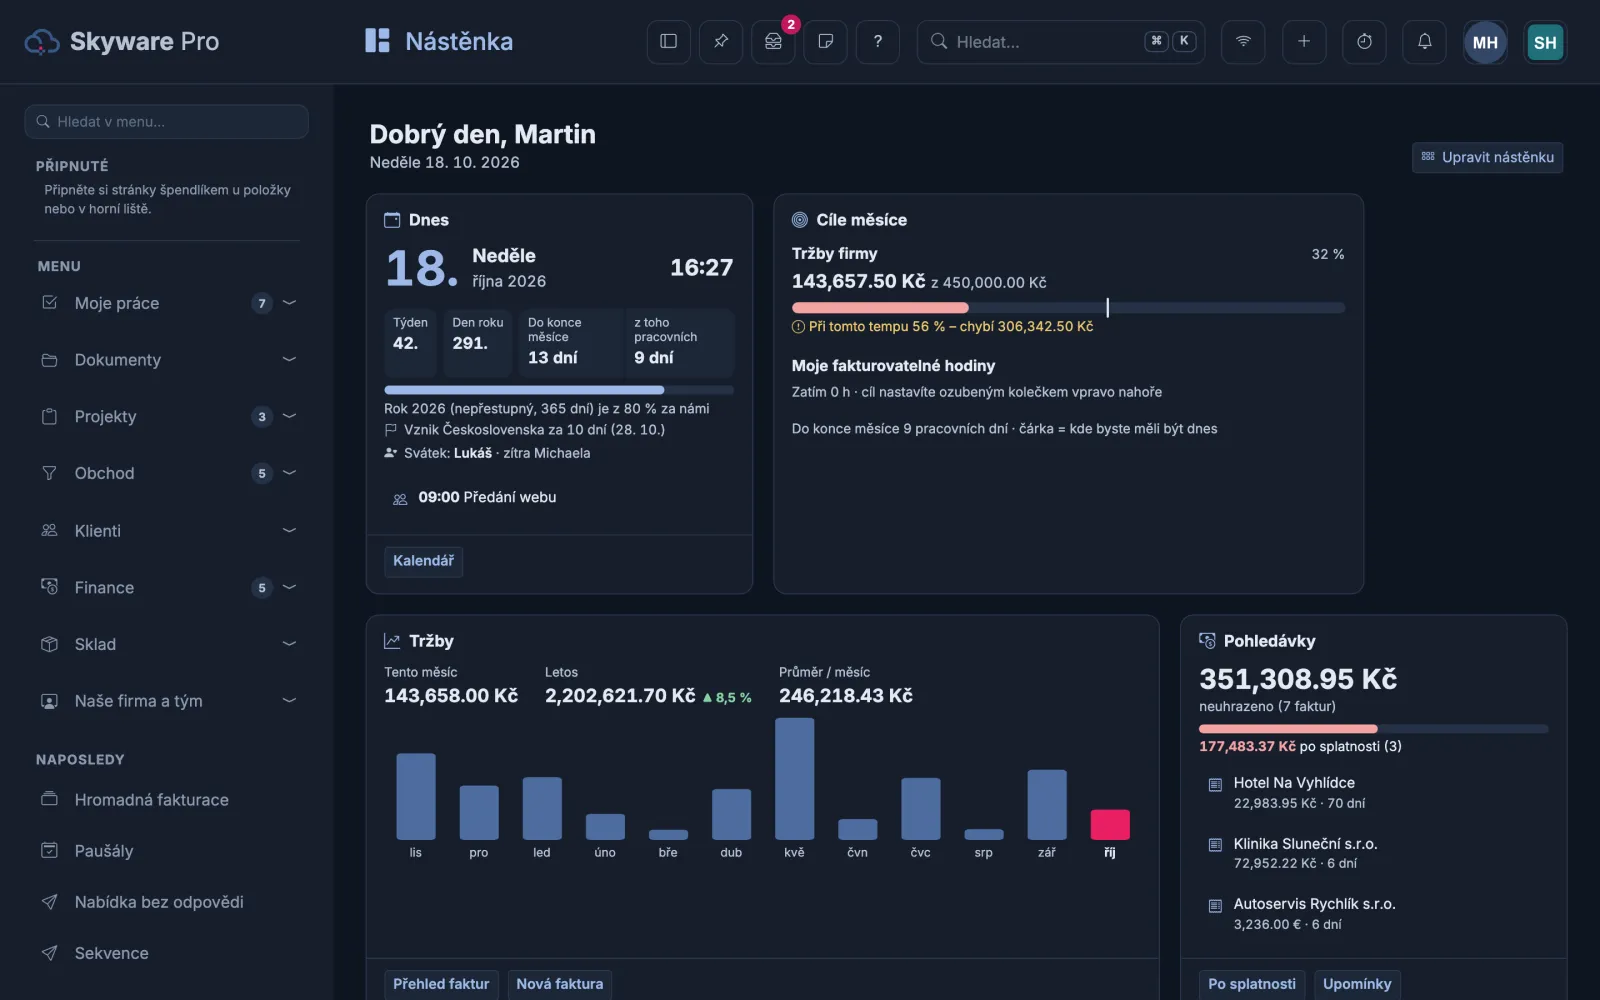The height and width of the screenshot is (1000, 1600).
Task: Expand the Finance menu chevron
Action: [x=289, y=587]
